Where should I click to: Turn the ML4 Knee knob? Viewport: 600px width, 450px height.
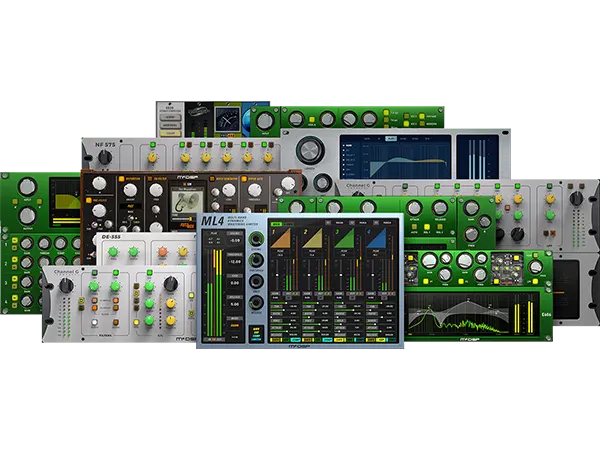pos(256,282)
